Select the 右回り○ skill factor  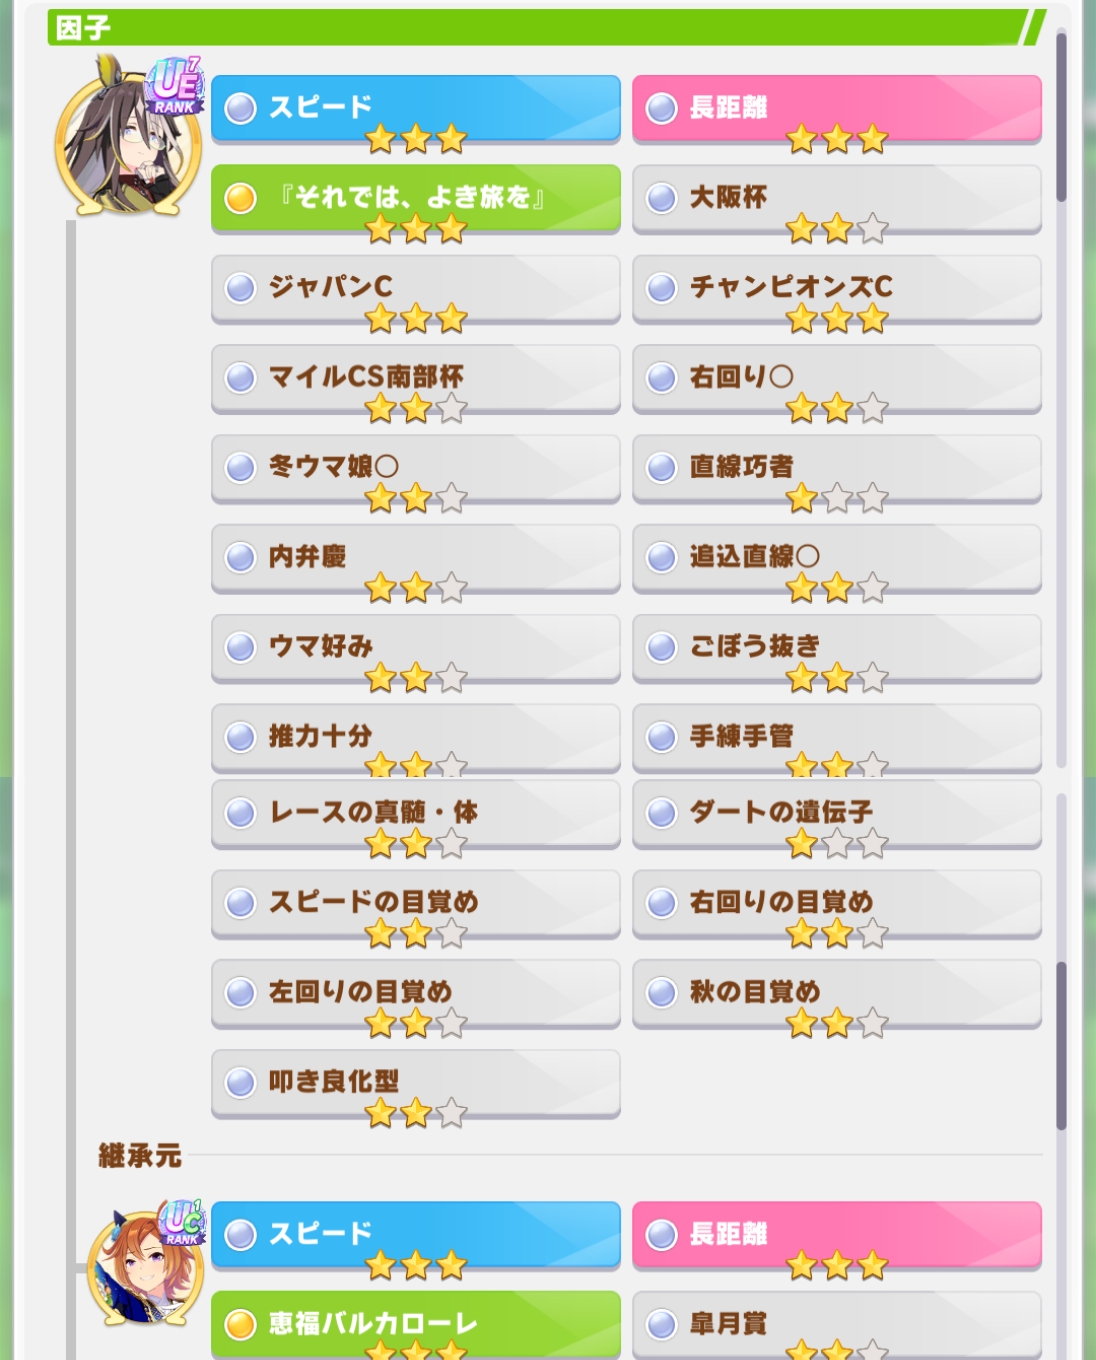point(837,379)
